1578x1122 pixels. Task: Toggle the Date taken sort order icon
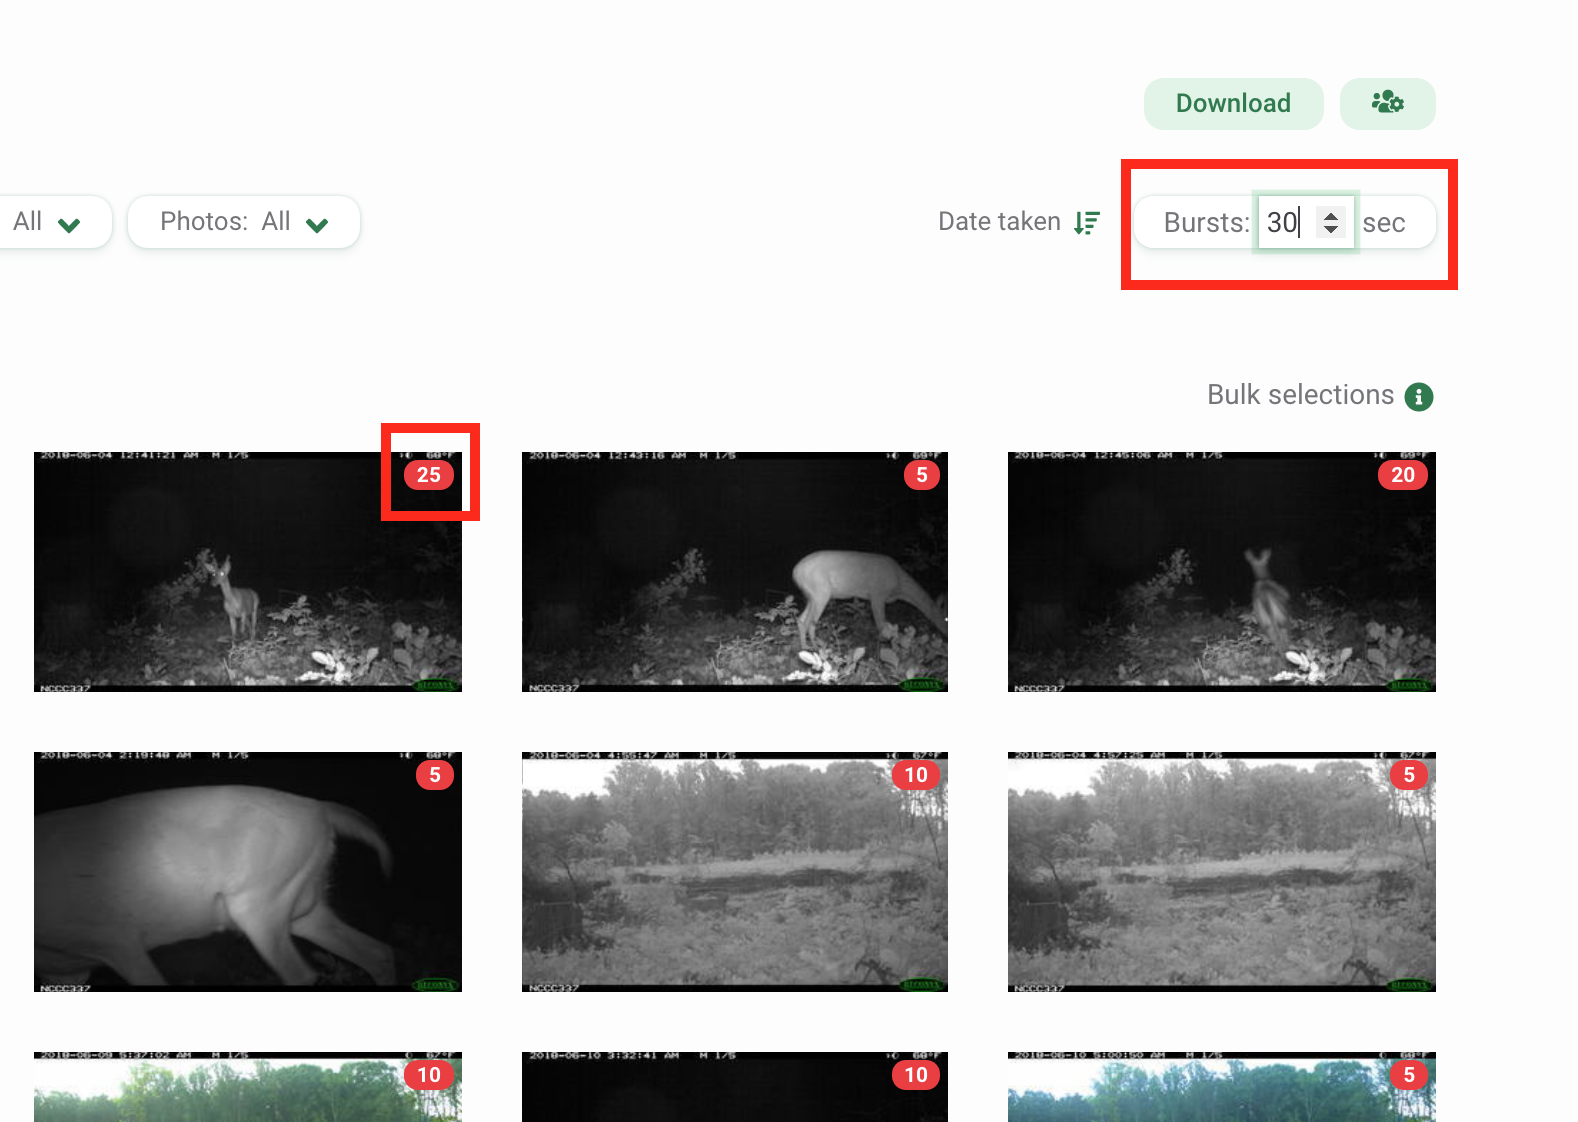click(x=1087, y=222)
